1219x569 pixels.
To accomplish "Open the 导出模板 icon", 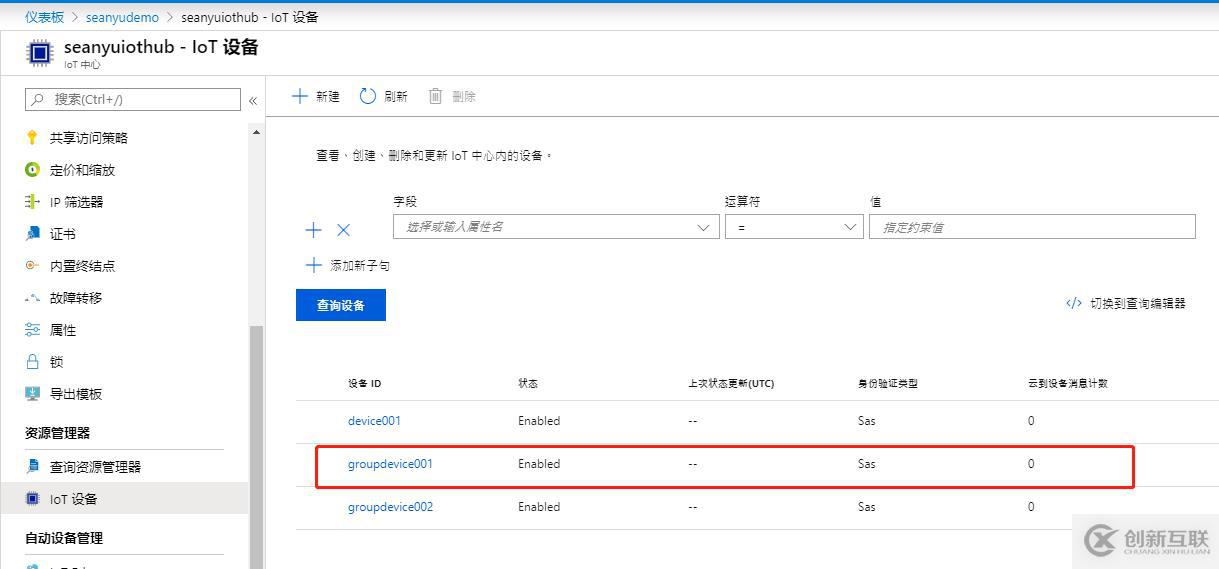I will pyautogui.click(x=32, y=394).
